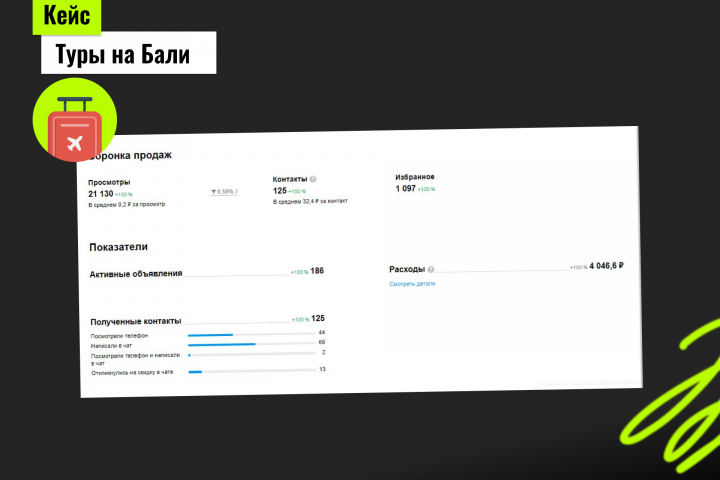Click the Откликнулись на скидку в чате bar

252,371
